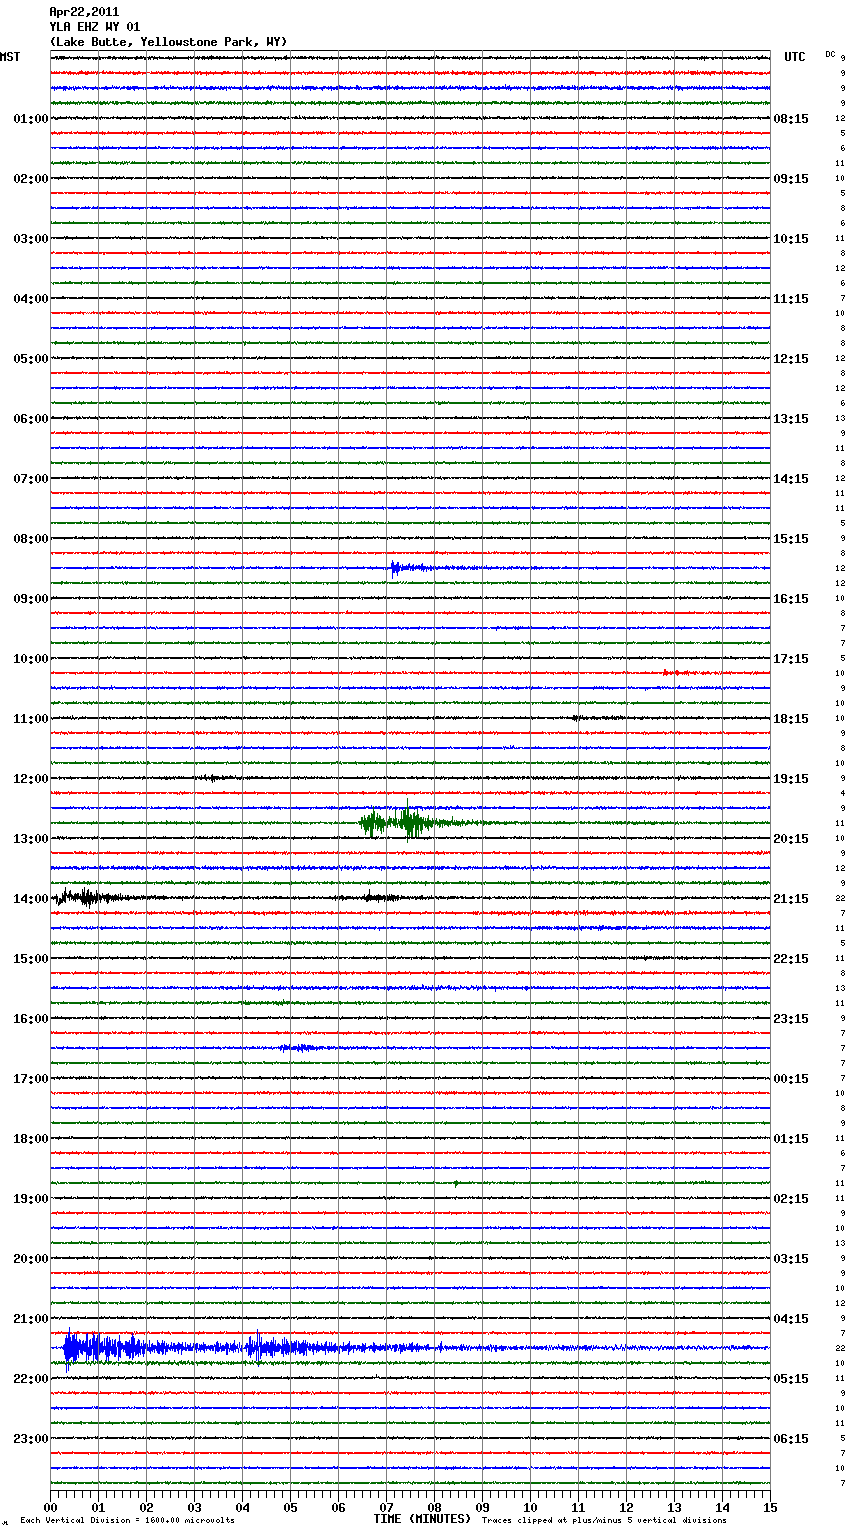Click the station code YLA EHZ WY 01

(94, 27)
